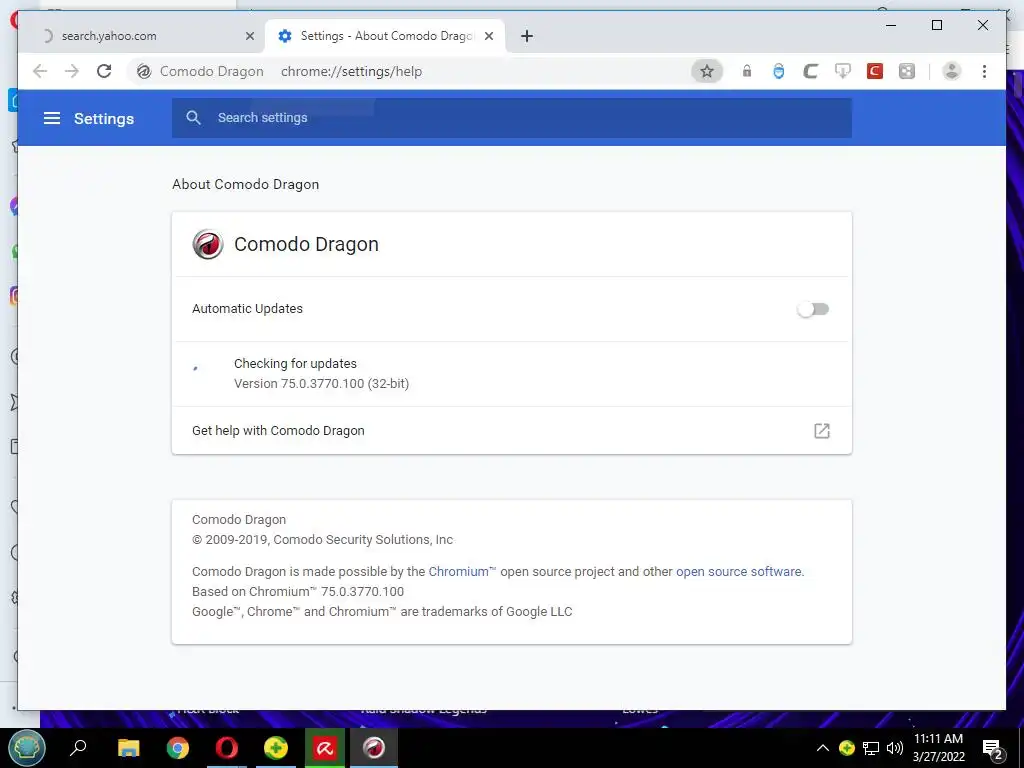Close the search.yahoo.com tab
This screenshot has width=1024, height=768.
click(x=249, y=36)
